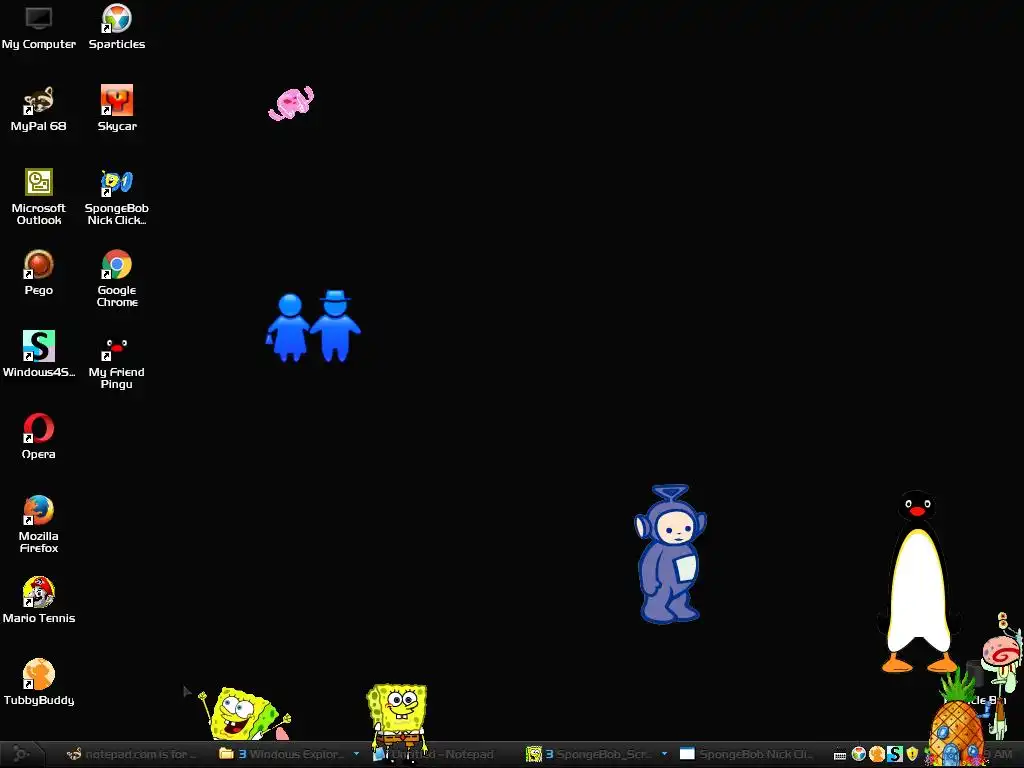1024x768 pixels.
Task: Select the My Computer desktop icon
Action: click(39, 27)
